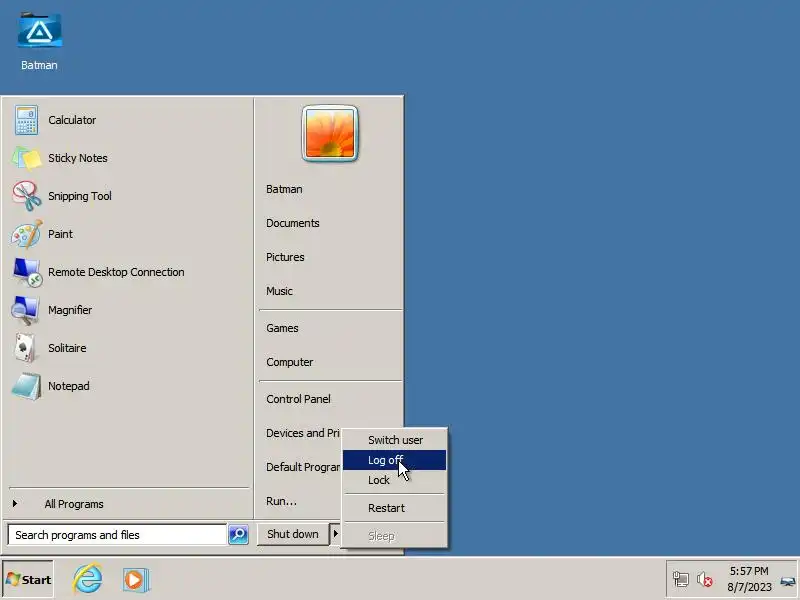Open the Run... dialog
The width and height of the screenshot is (800, 600).
click(281, 501)
